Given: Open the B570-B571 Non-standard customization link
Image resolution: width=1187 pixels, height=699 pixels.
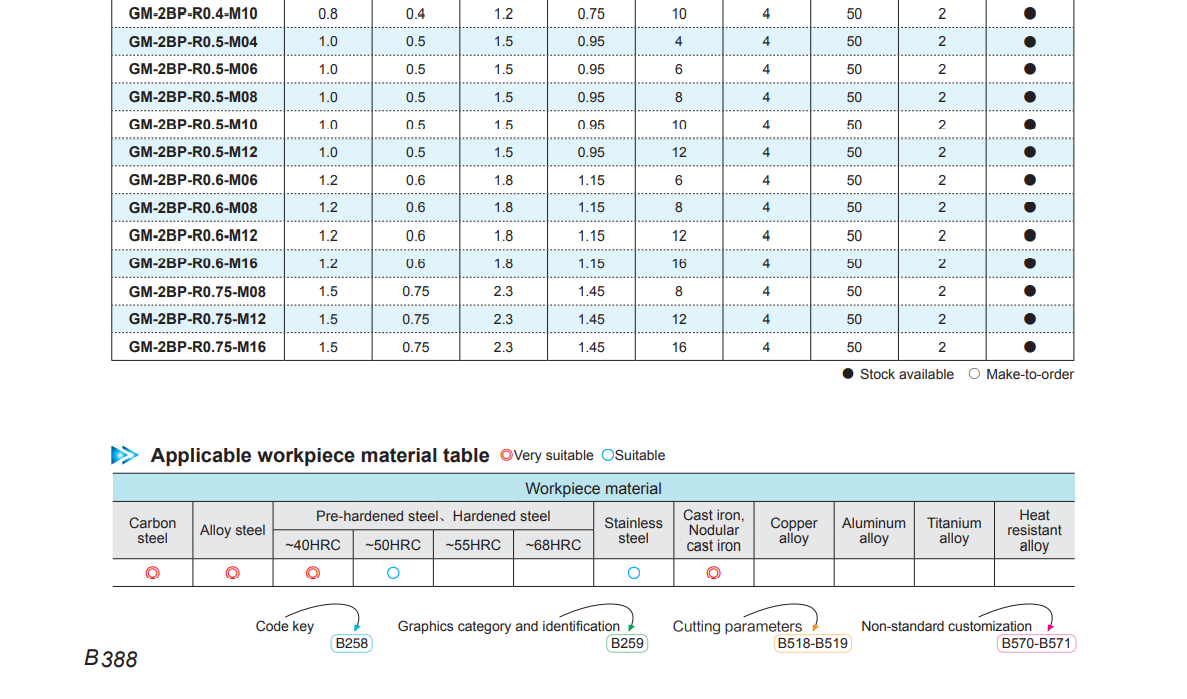Looking at the screenshot, I should point(1037,643).
